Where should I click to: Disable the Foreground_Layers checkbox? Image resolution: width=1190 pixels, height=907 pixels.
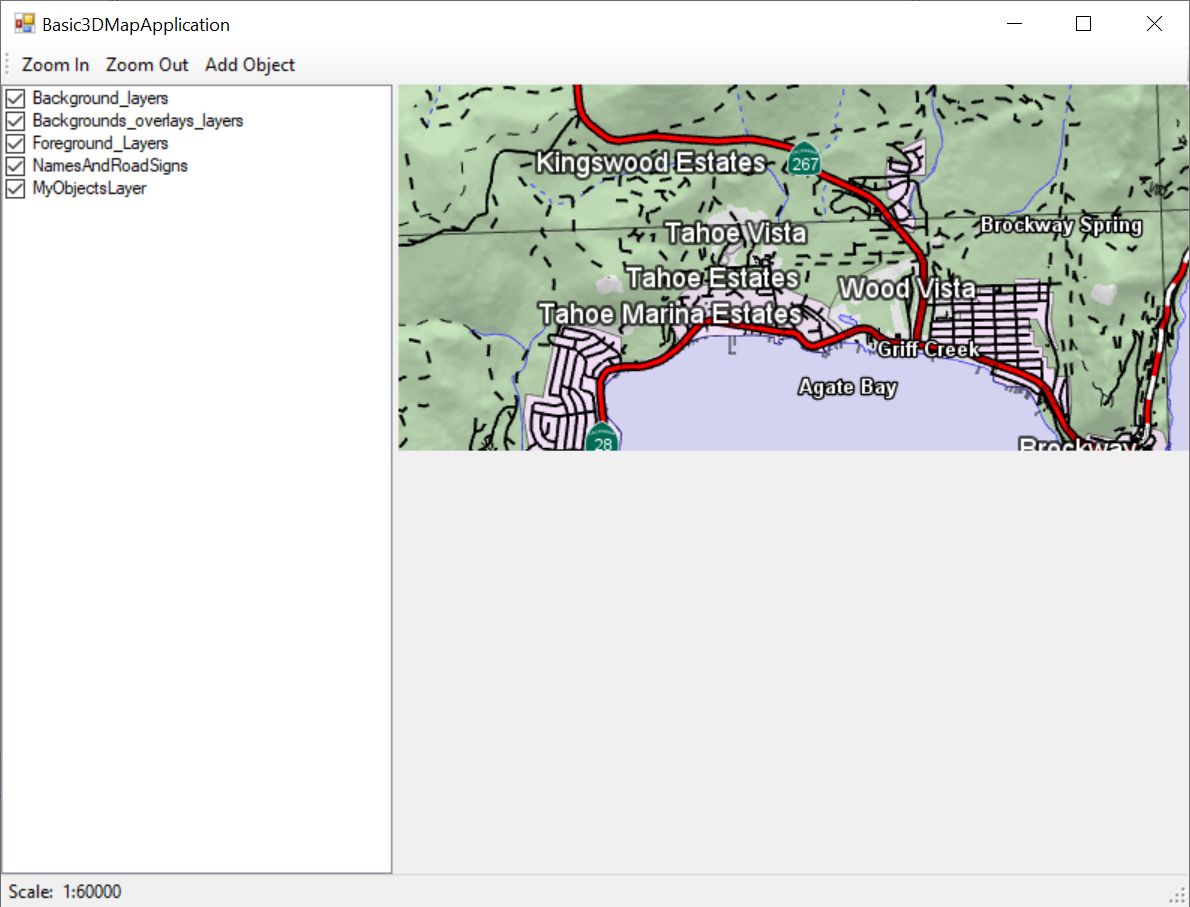pos(15,143)
